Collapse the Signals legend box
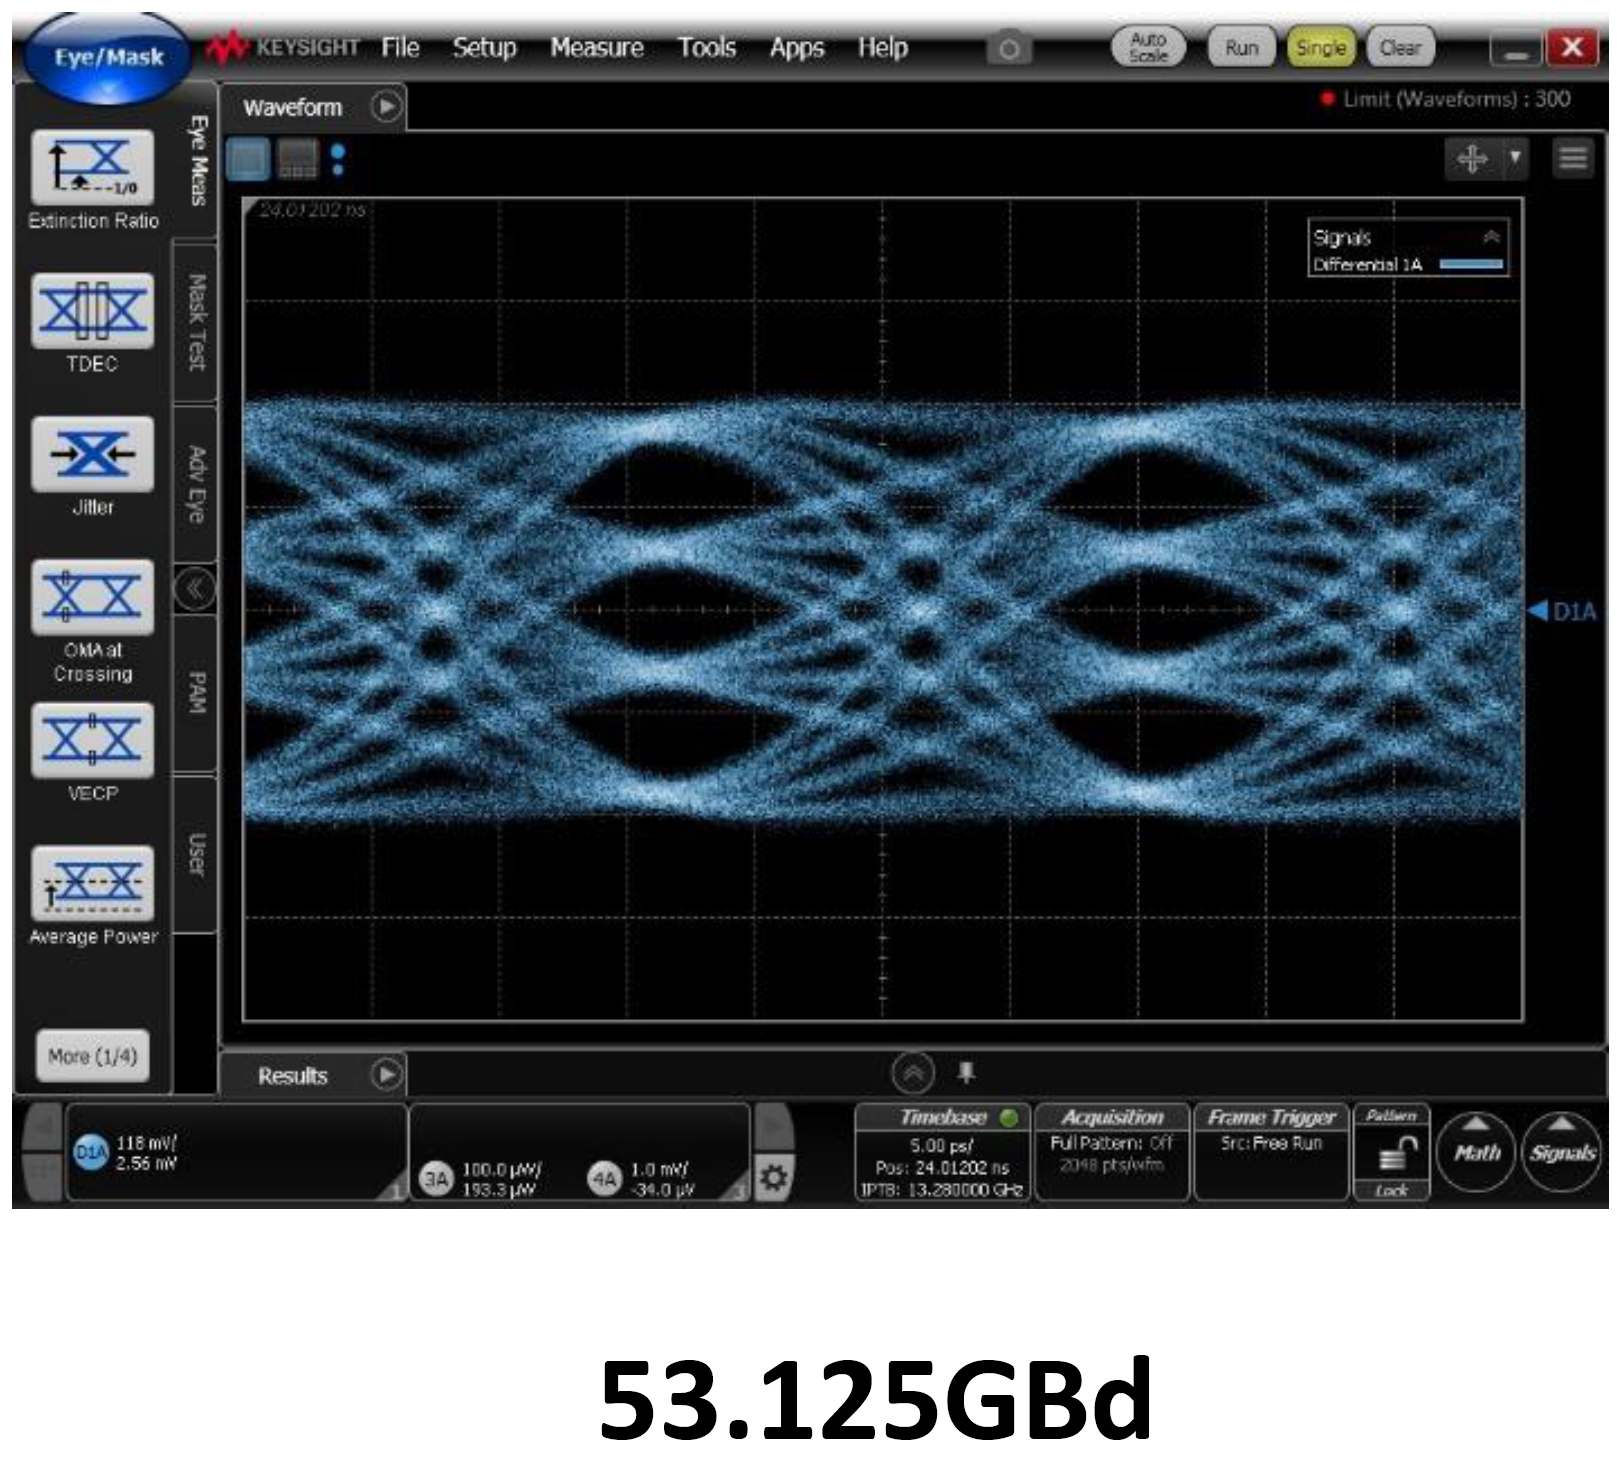 coord(1491,237)
